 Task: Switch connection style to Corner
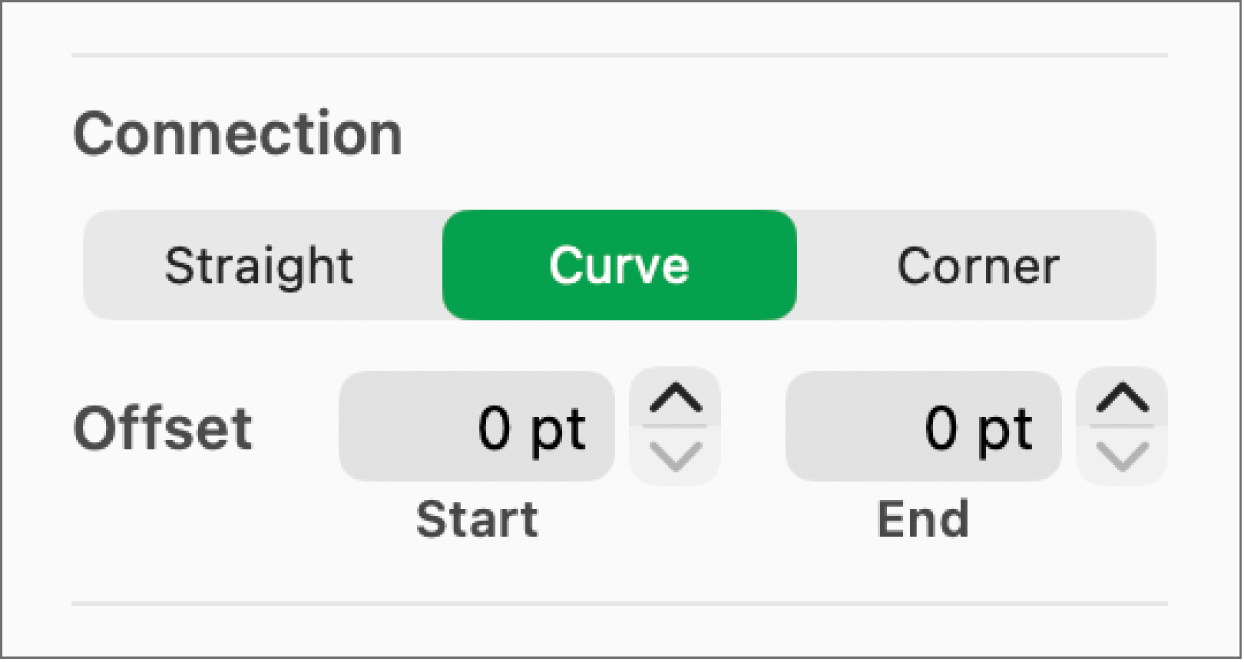(977, 266)
